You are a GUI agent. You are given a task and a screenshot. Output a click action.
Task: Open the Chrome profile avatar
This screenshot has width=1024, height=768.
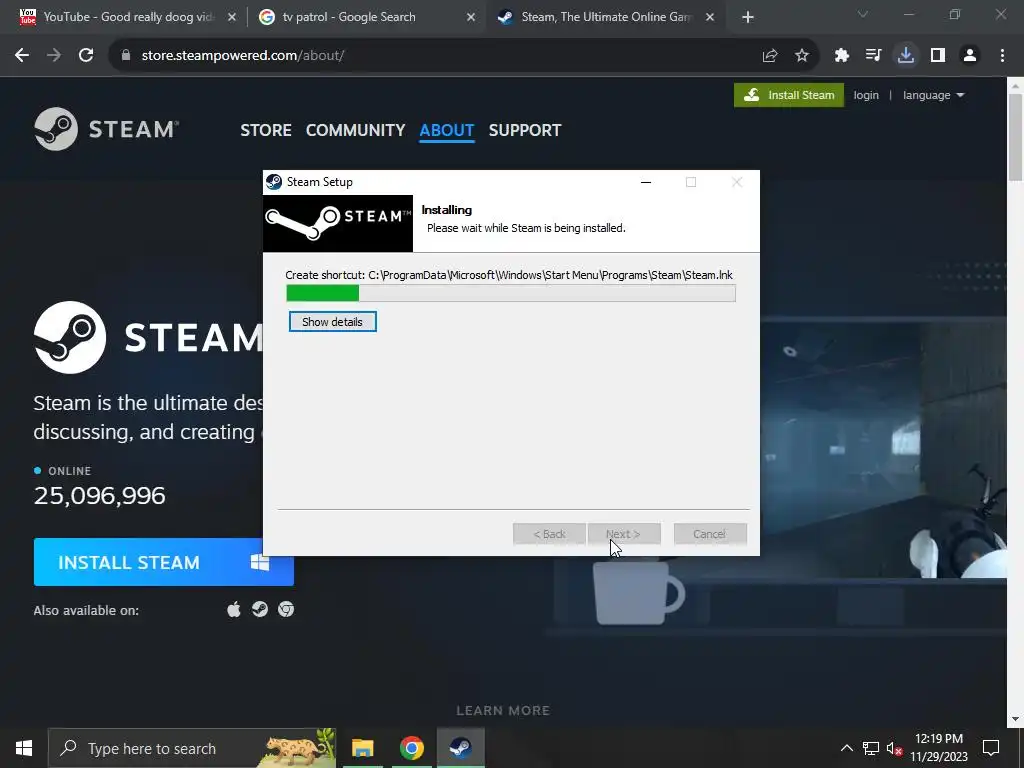tap(970, 56)
